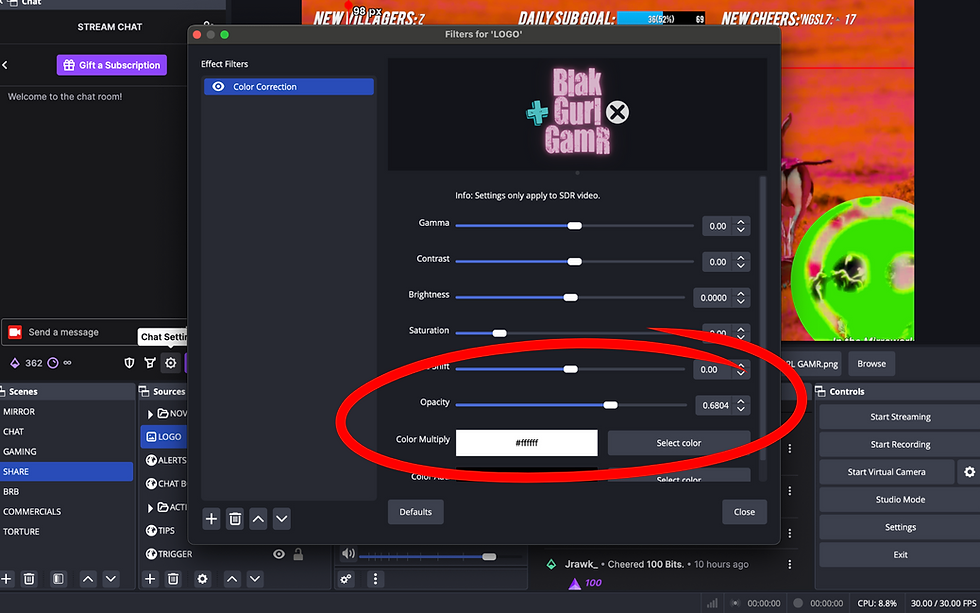980x613 pixels.
Task: Click the Gamma slider handle
Action: (574, 226)
